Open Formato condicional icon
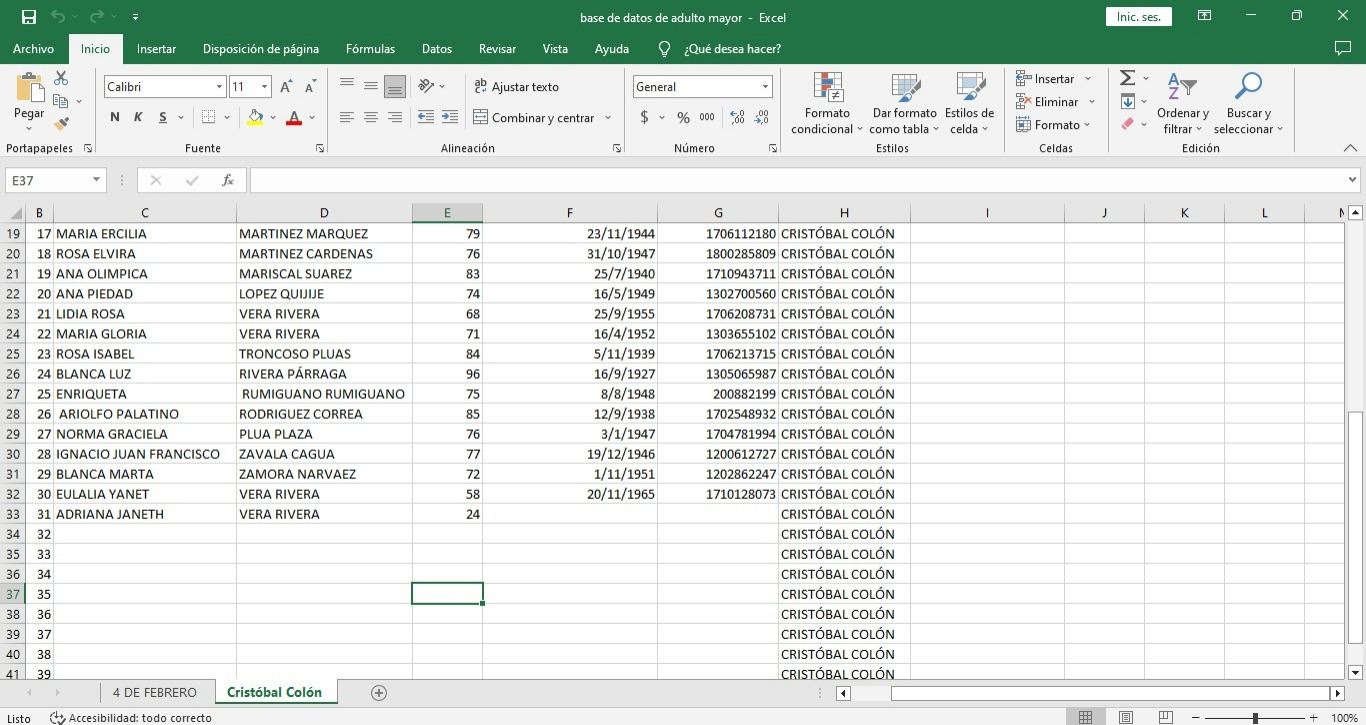The width and height of the screenshot is (1366, 725). pyautogui.click(x=827, y=90)
